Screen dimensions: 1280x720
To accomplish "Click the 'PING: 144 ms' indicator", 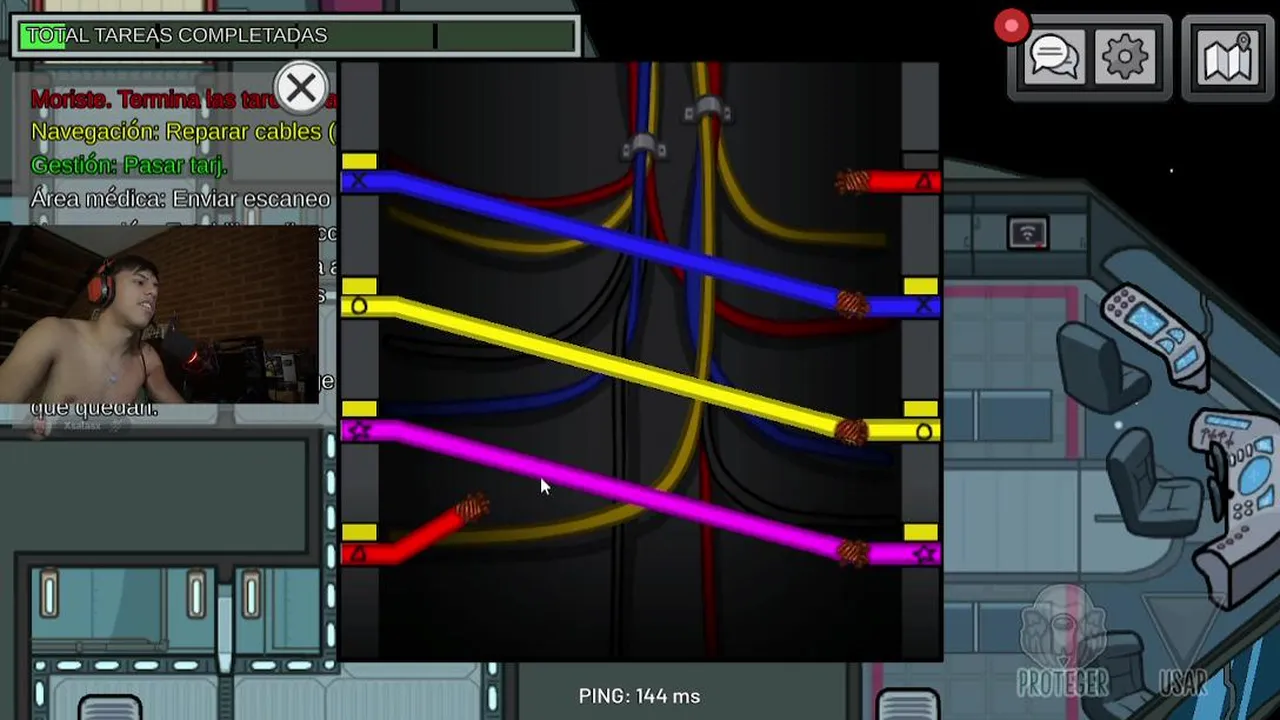I will 639,696.
